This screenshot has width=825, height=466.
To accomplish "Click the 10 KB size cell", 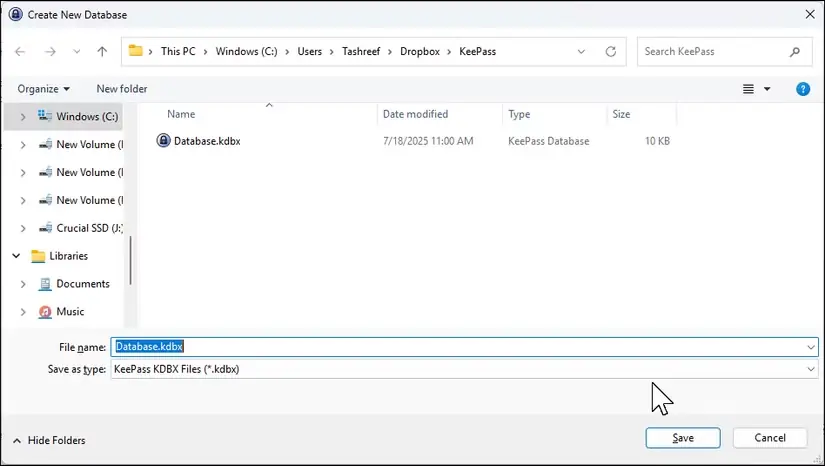I will pyautogui.click(x=657, y=141).
